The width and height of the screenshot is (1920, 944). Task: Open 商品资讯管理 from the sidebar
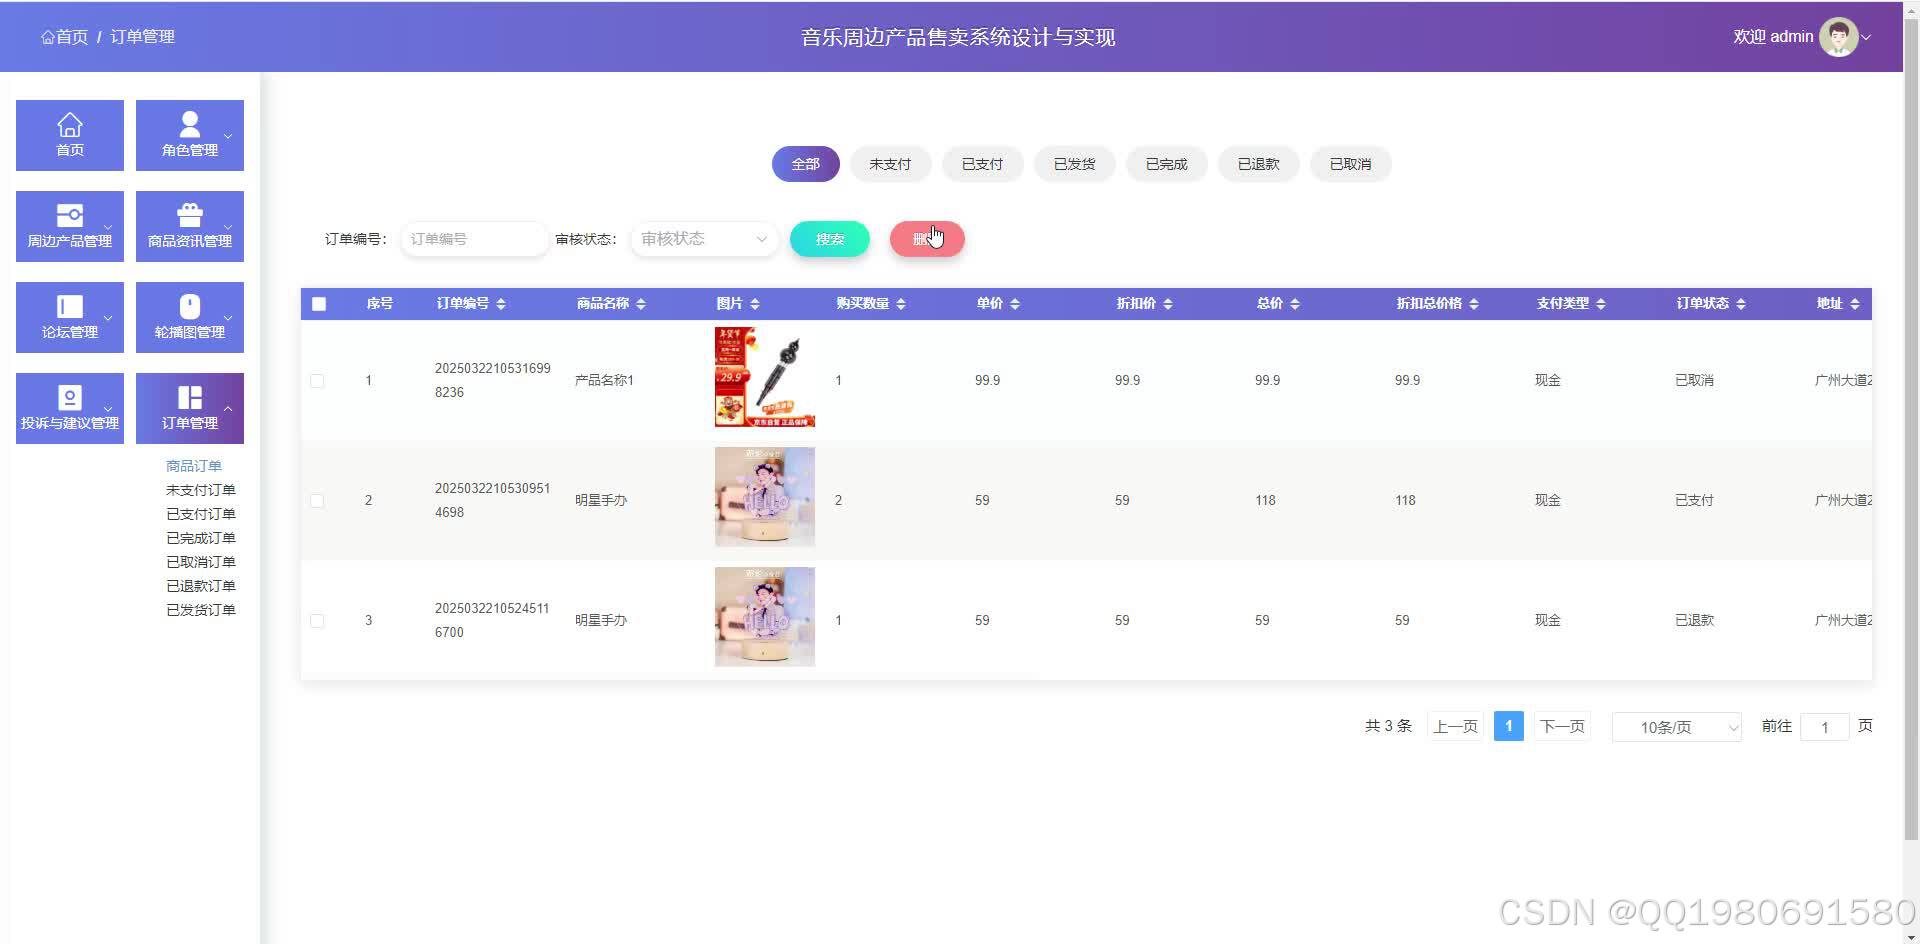[x=189, y=225]
